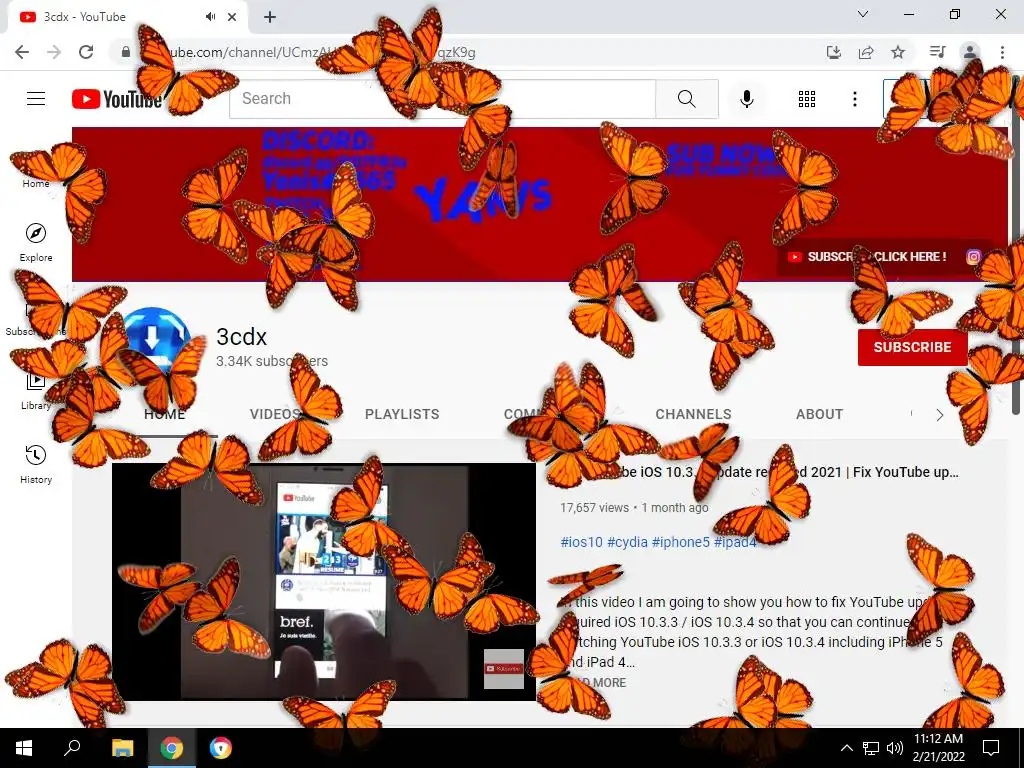Click the channel name '3cdx'
This screenshot has height=768, width=1024.
coord(242,337)
